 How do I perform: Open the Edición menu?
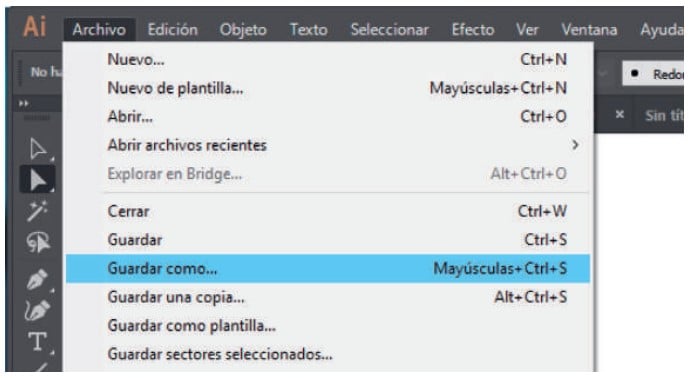pos(172,30)
